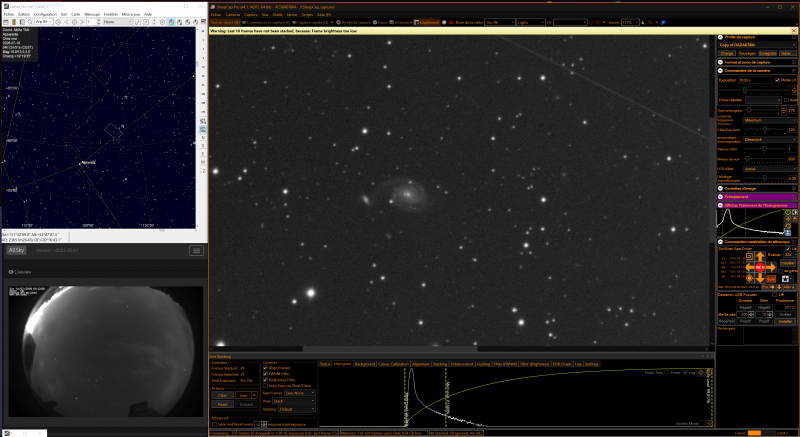
Task: Switch to the Drift Graph tab
Action: (x=563, y=364)
